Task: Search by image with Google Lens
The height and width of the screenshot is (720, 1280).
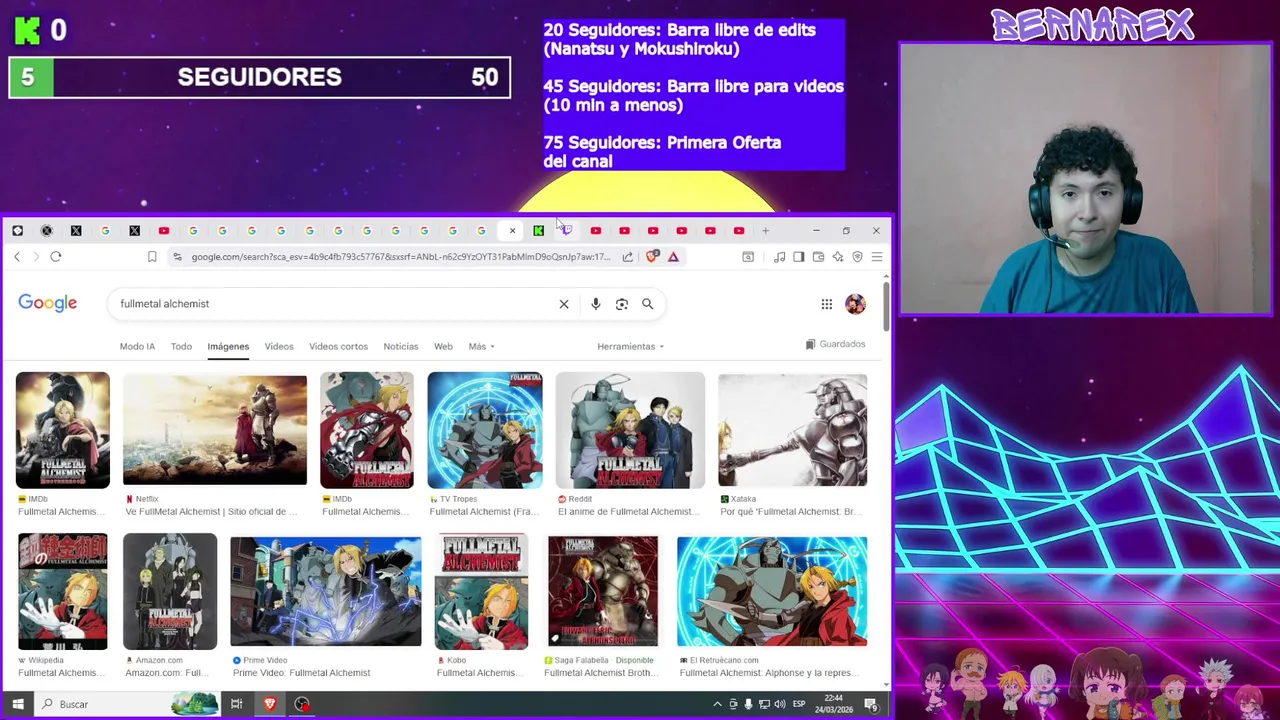Action: 622,304
